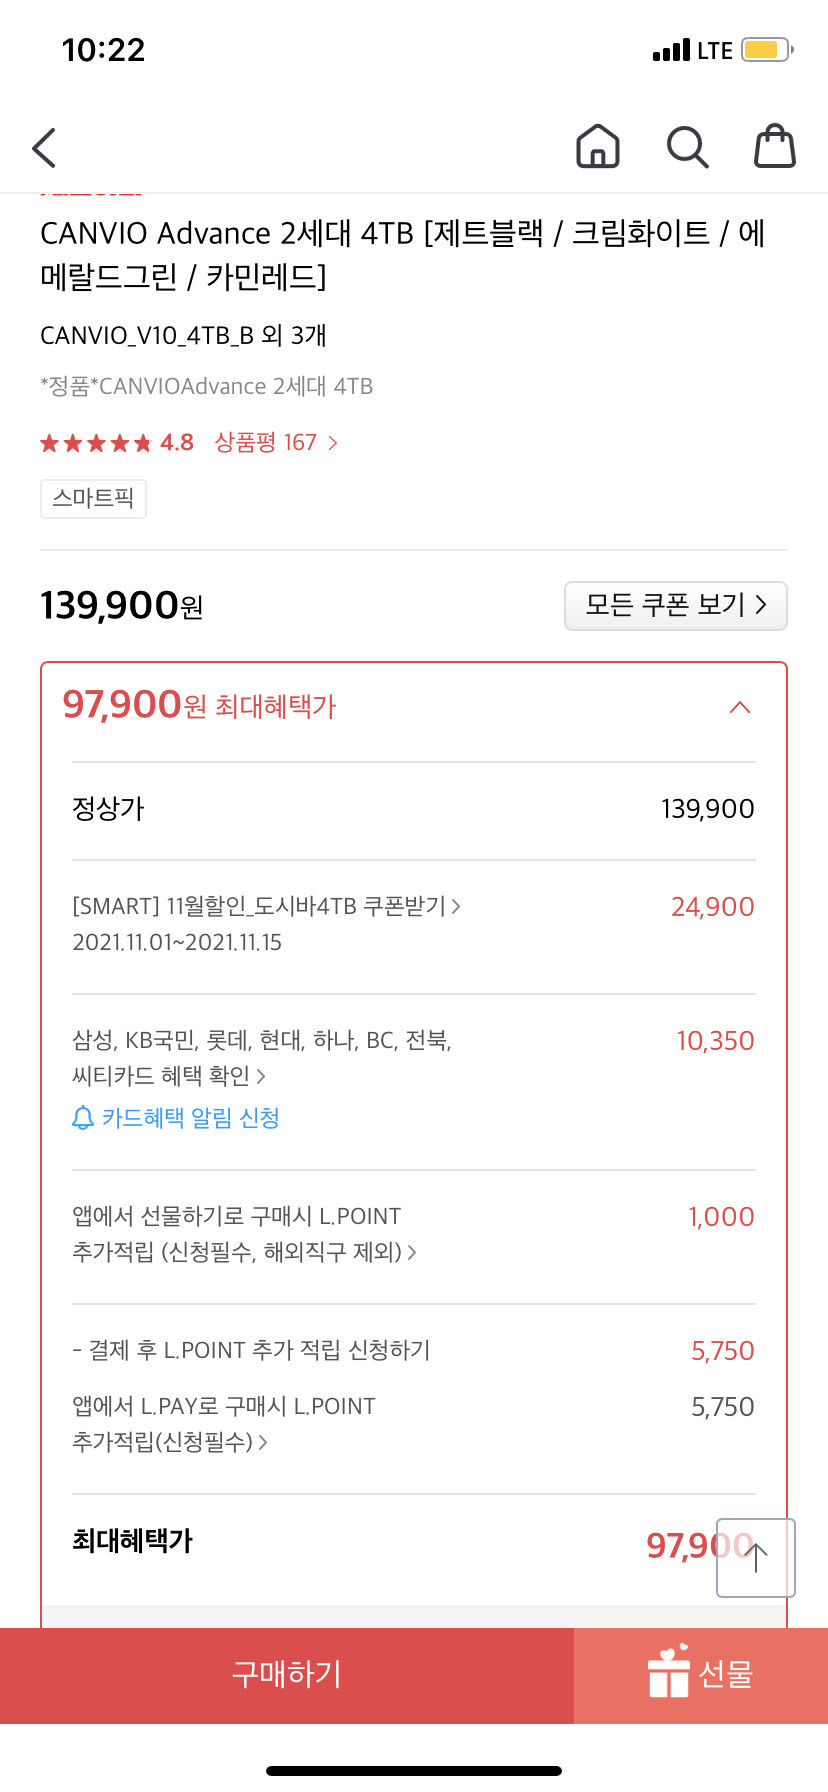Get the 11월할인_도시바4TB coupon

(266, 906)
